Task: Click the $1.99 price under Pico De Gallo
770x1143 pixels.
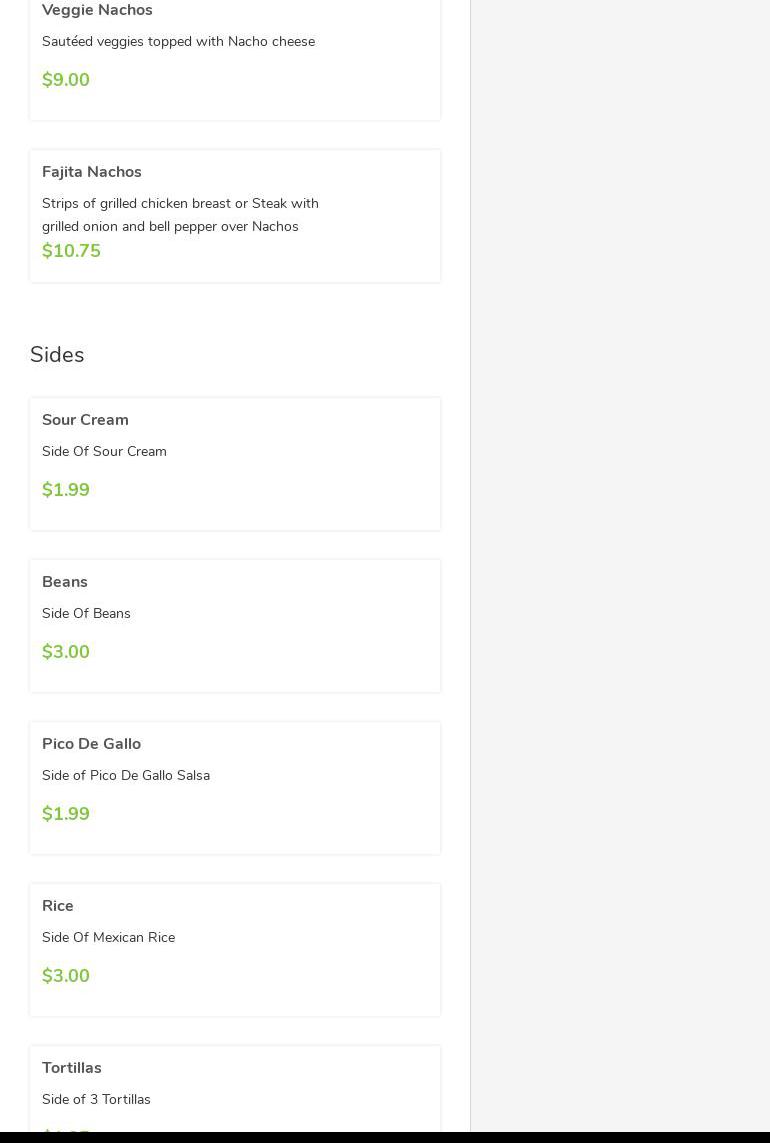Action: (x=66, y=814)
